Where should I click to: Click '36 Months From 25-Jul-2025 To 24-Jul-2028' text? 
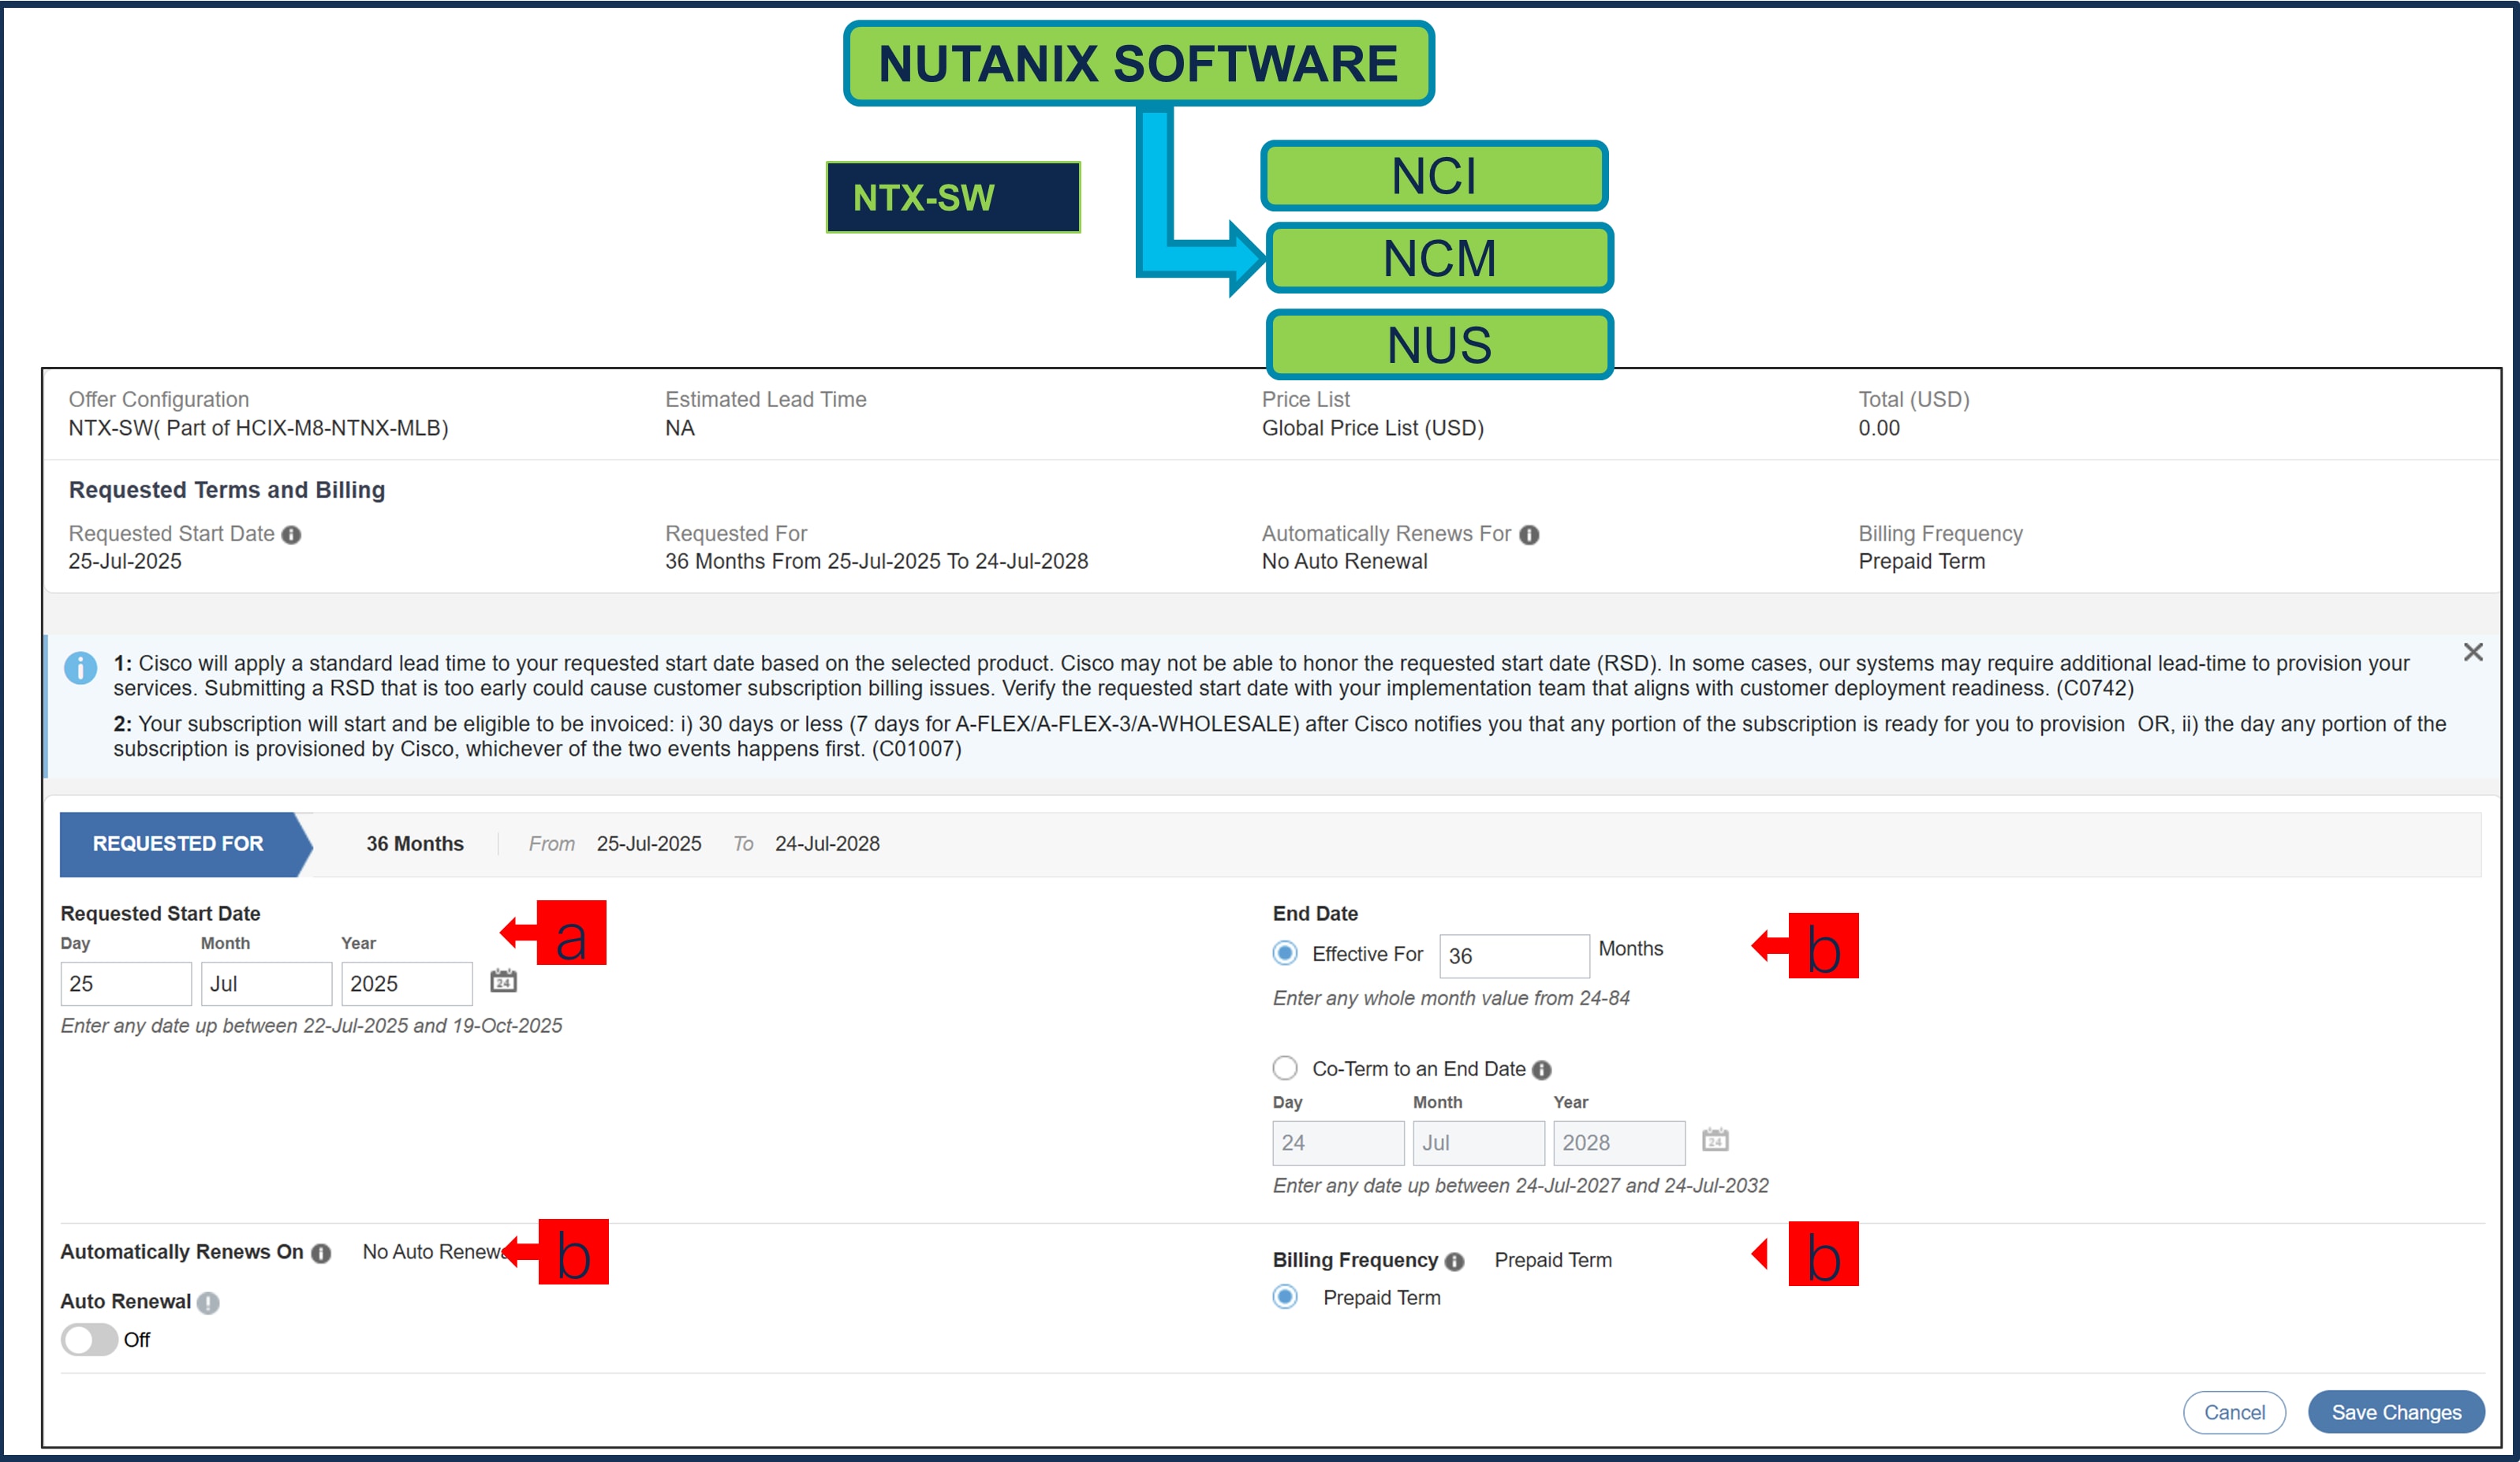pos(876,562)
